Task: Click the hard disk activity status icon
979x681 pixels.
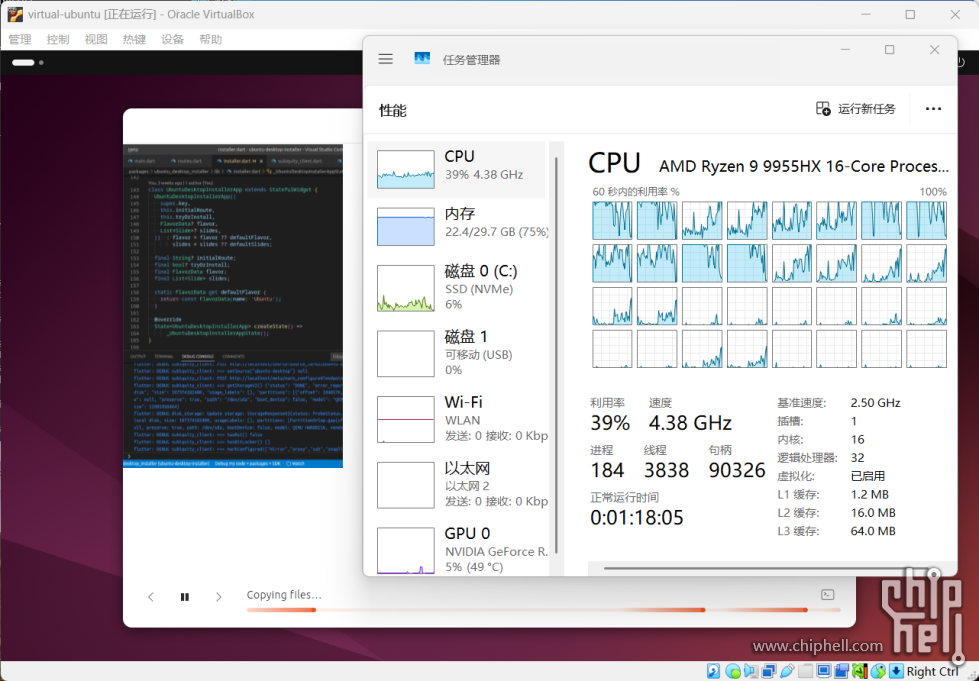Action: point(714,671)
